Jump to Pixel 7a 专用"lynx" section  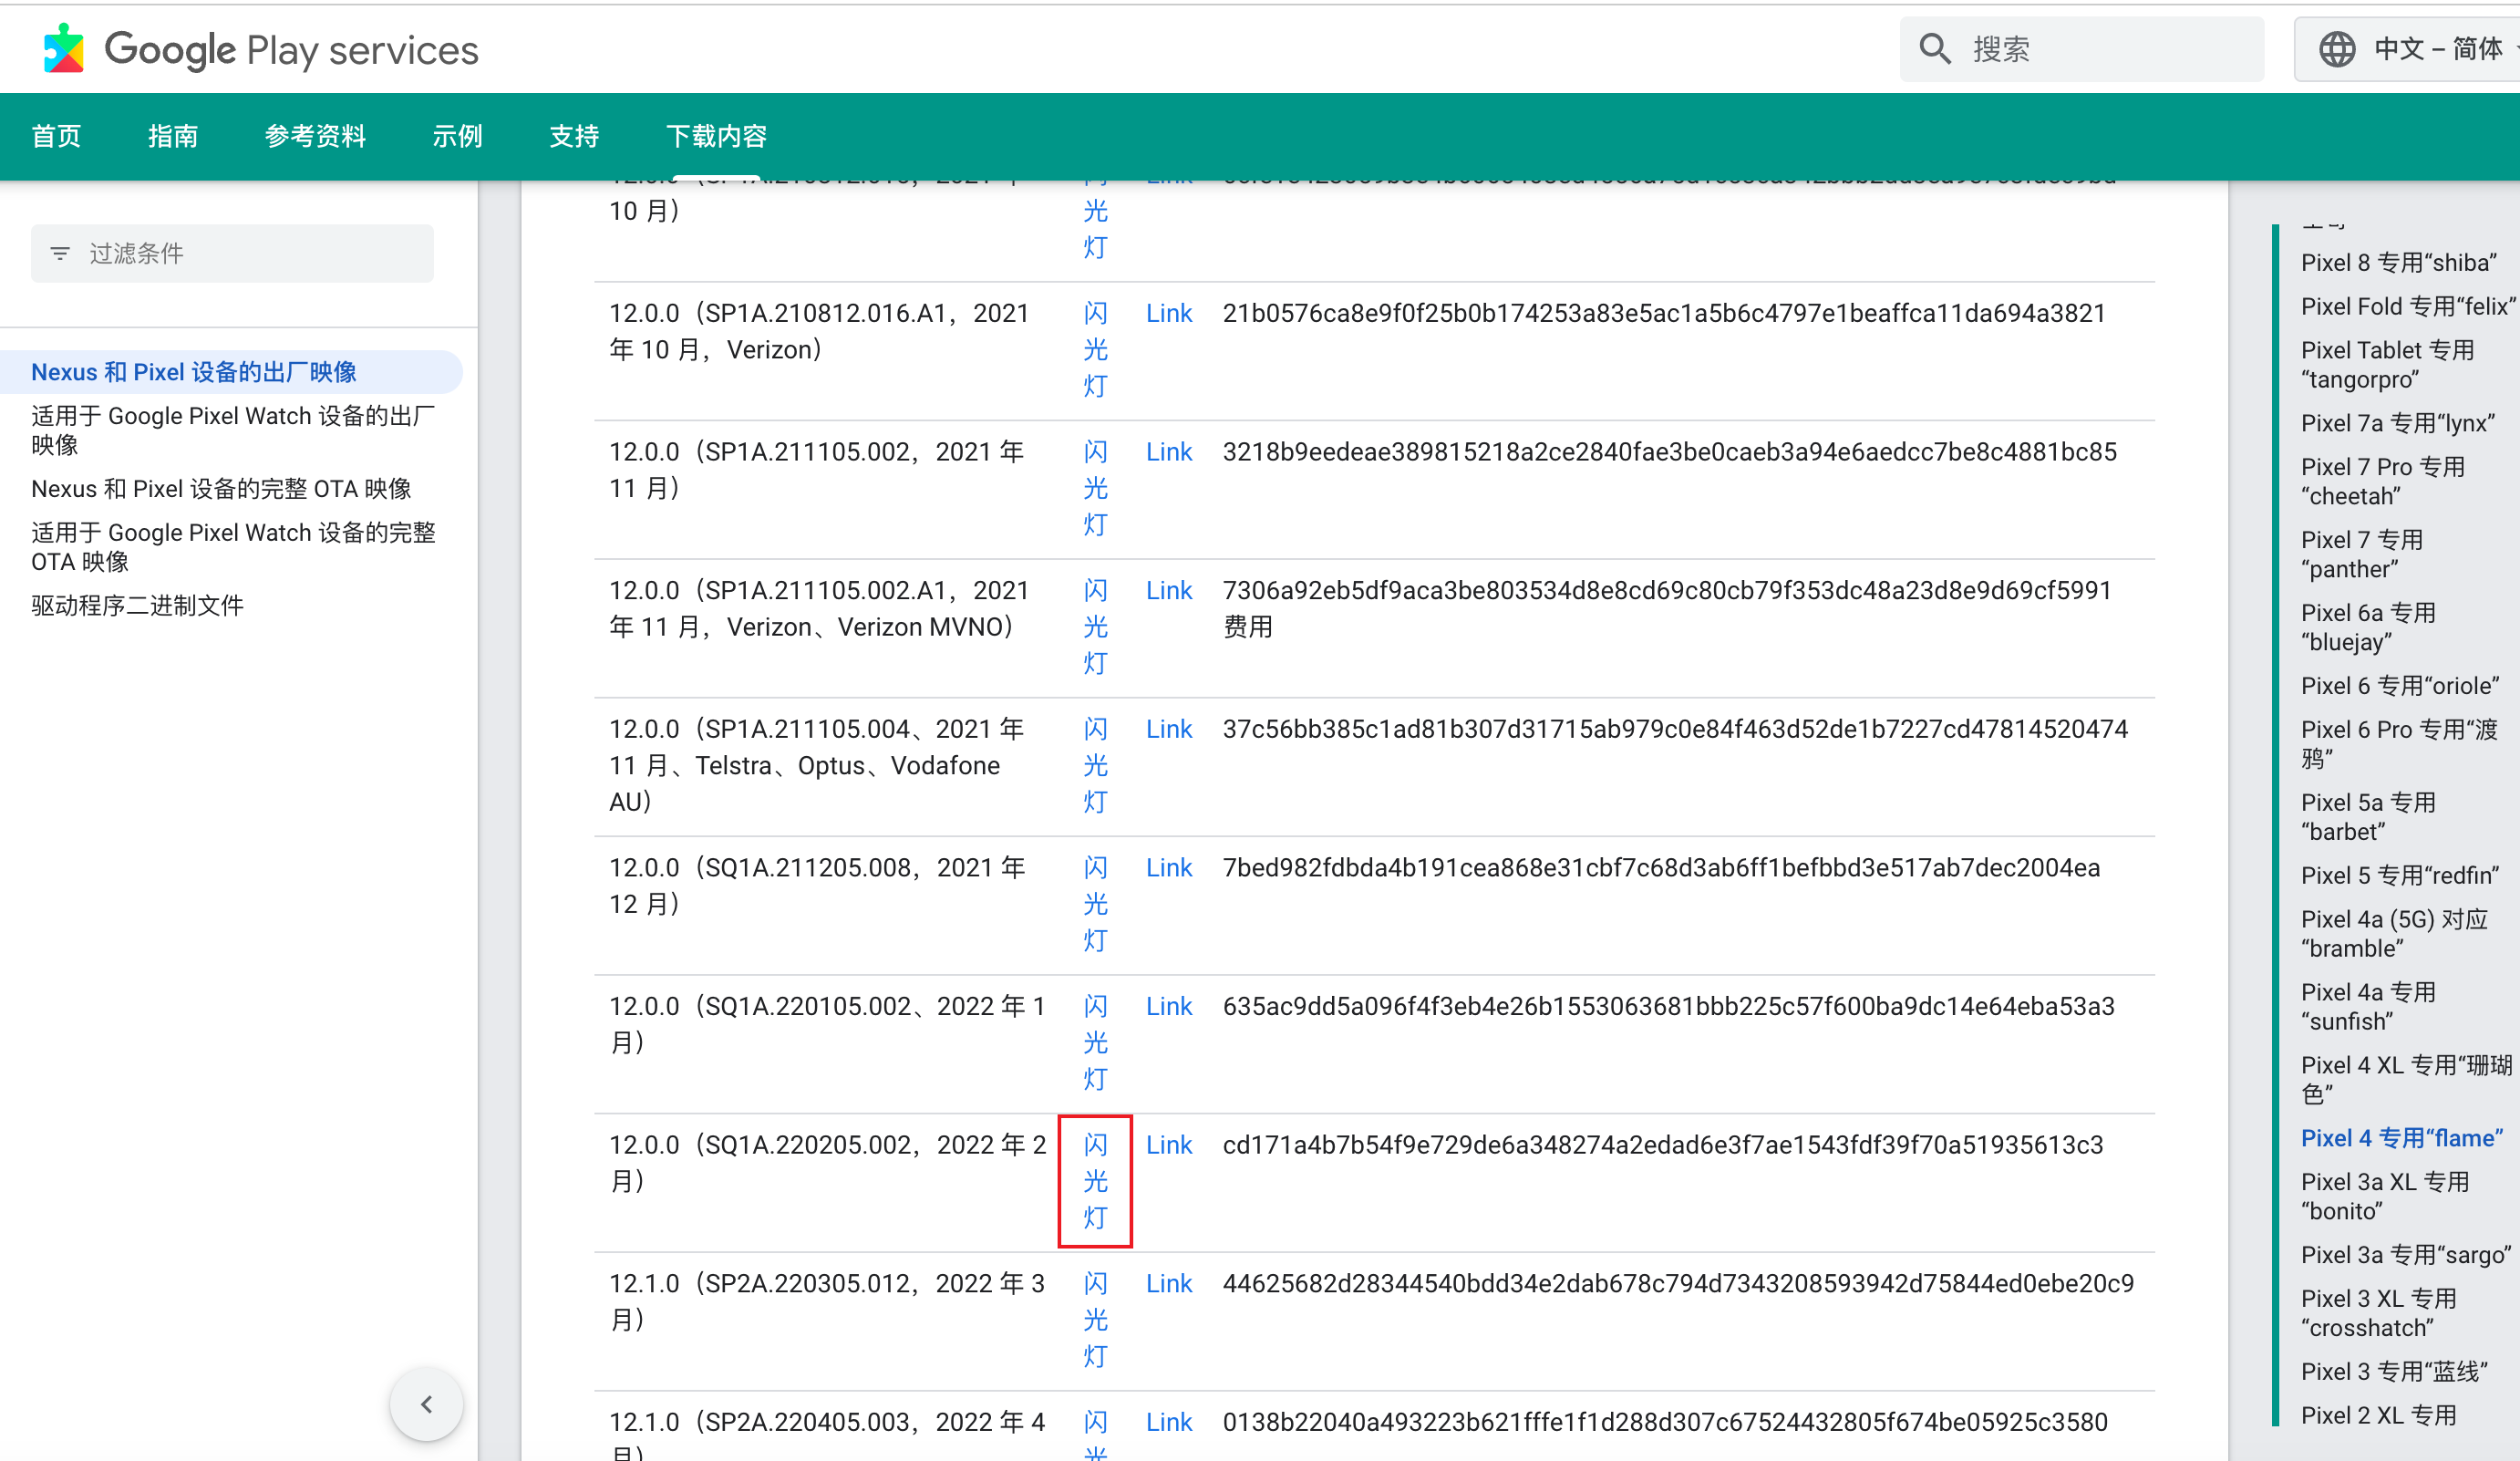[2397, 423]
